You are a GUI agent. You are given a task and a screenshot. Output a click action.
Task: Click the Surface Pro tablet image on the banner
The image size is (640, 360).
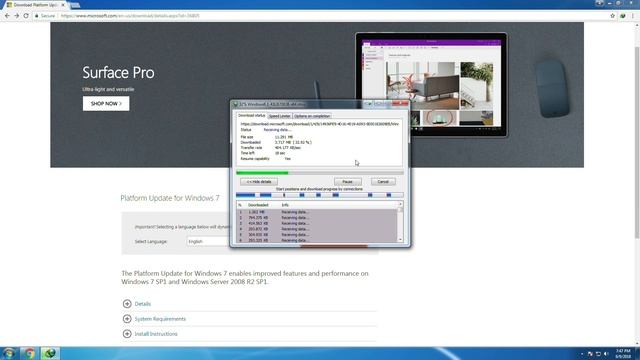[x=431, y=84]
